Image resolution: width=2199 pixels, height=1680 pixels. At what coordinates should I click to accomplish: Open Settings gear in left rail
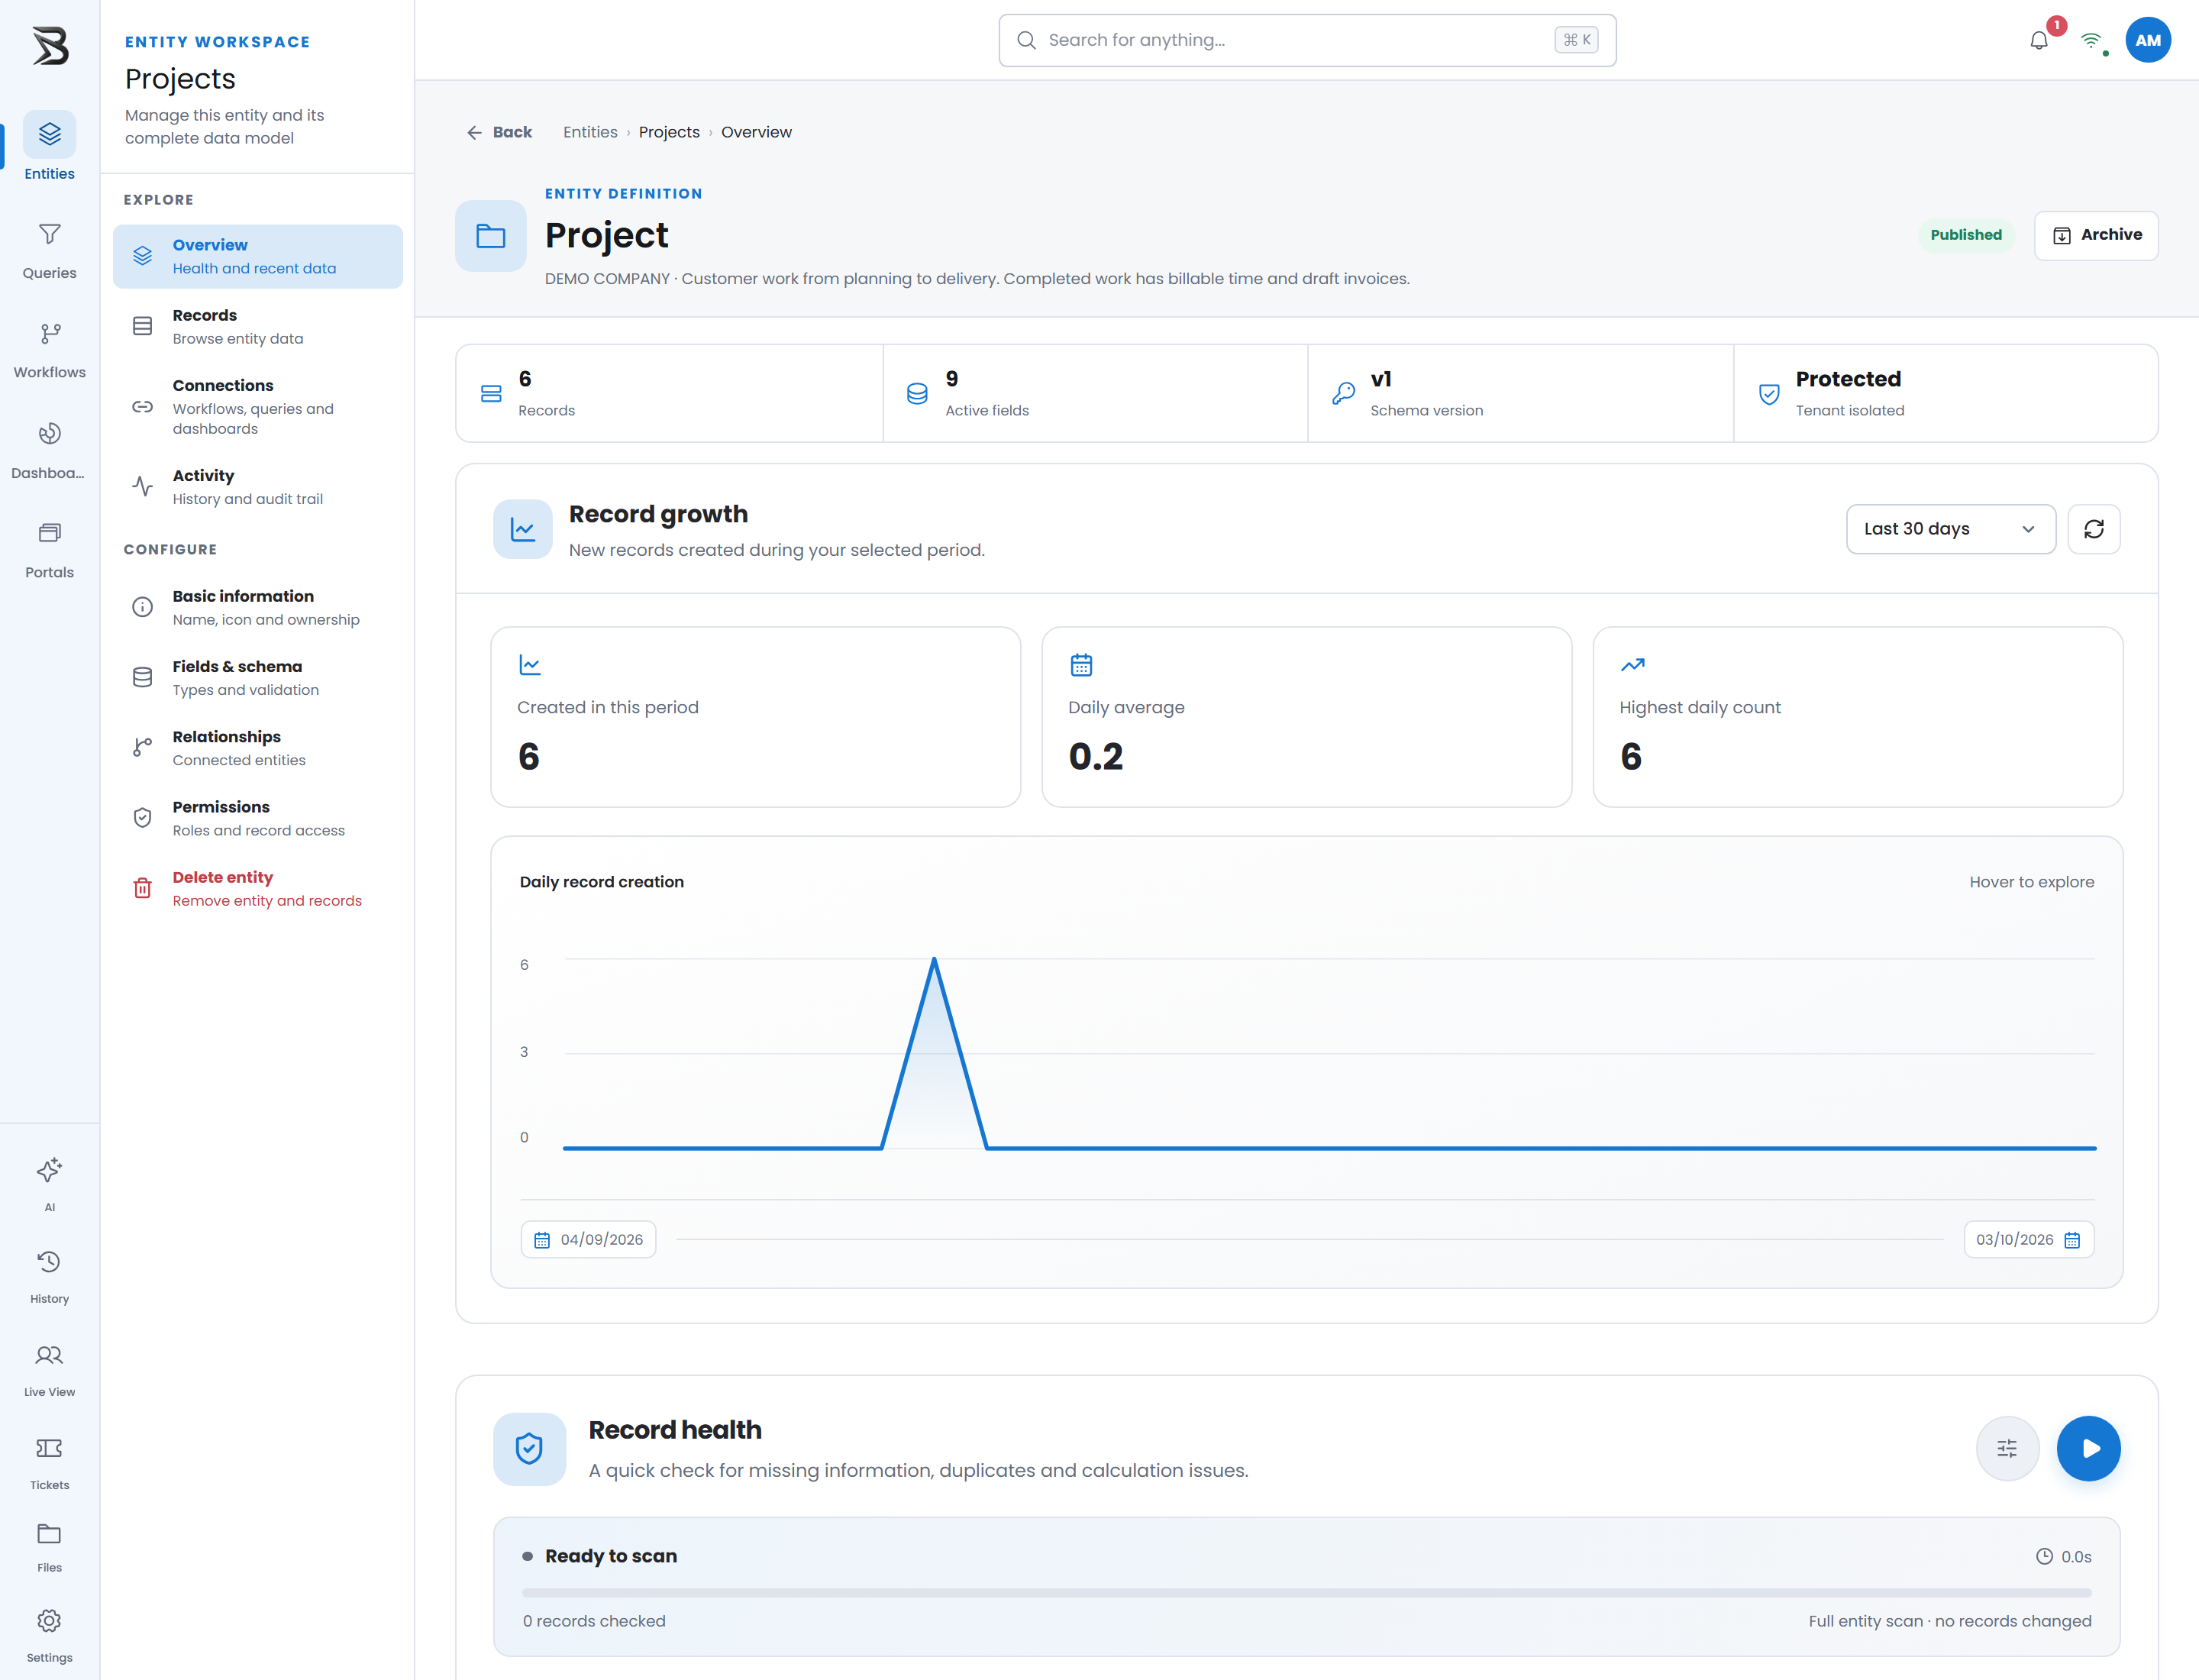tap(49, 1634)
